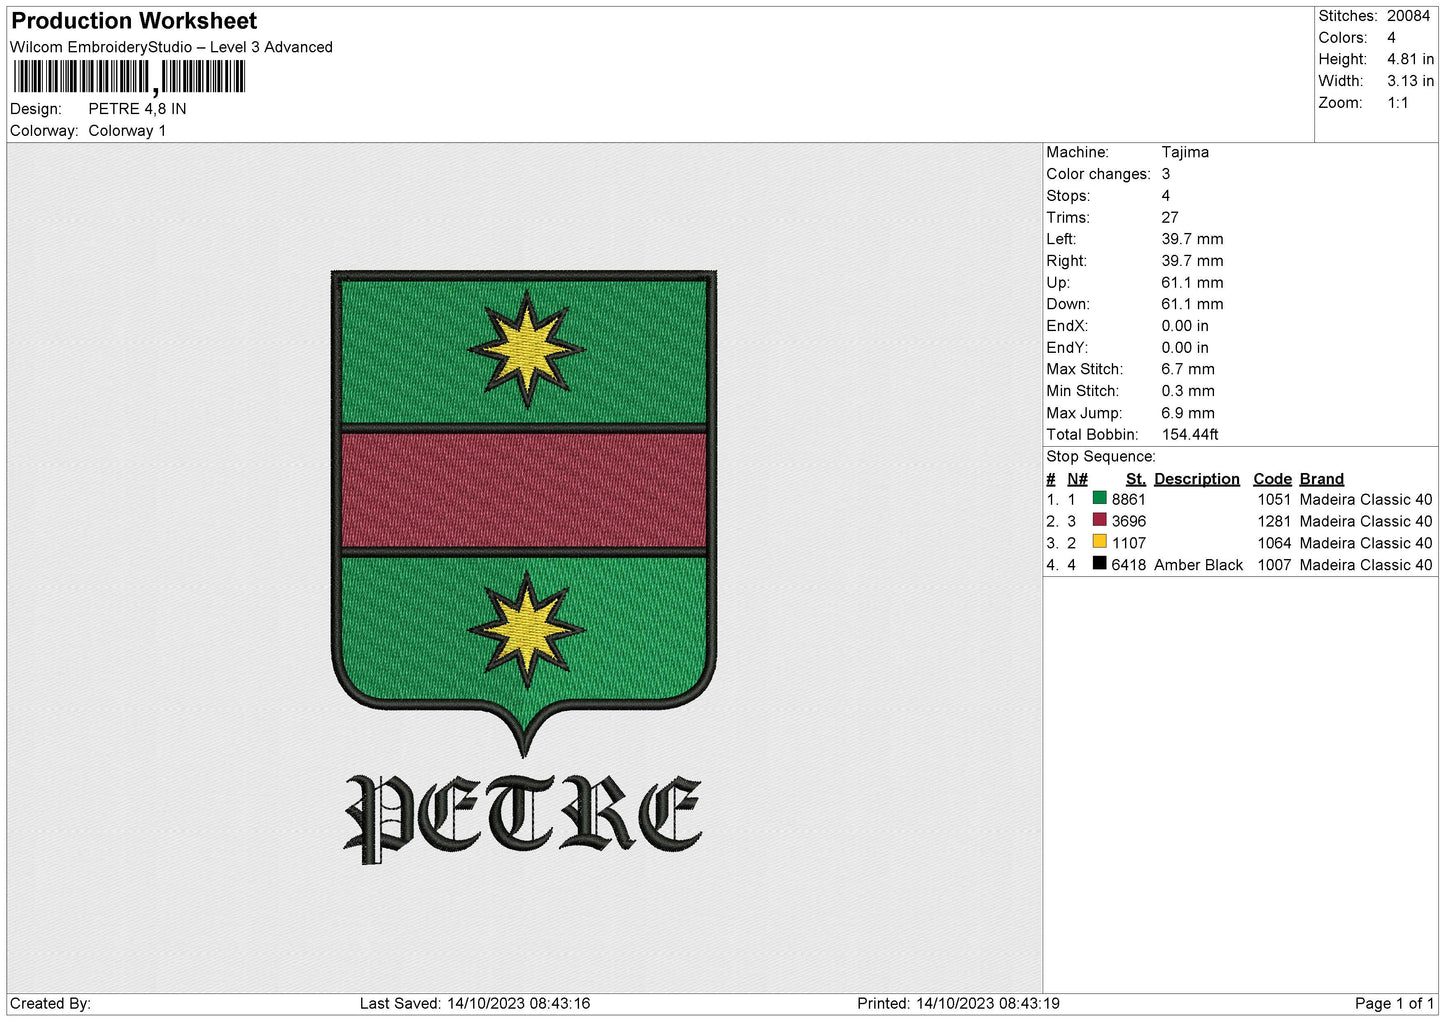The width and height of the screenshot is (1445, 1021).
Task: Click the Brand column header
Action: click(x=1322, y=479)
